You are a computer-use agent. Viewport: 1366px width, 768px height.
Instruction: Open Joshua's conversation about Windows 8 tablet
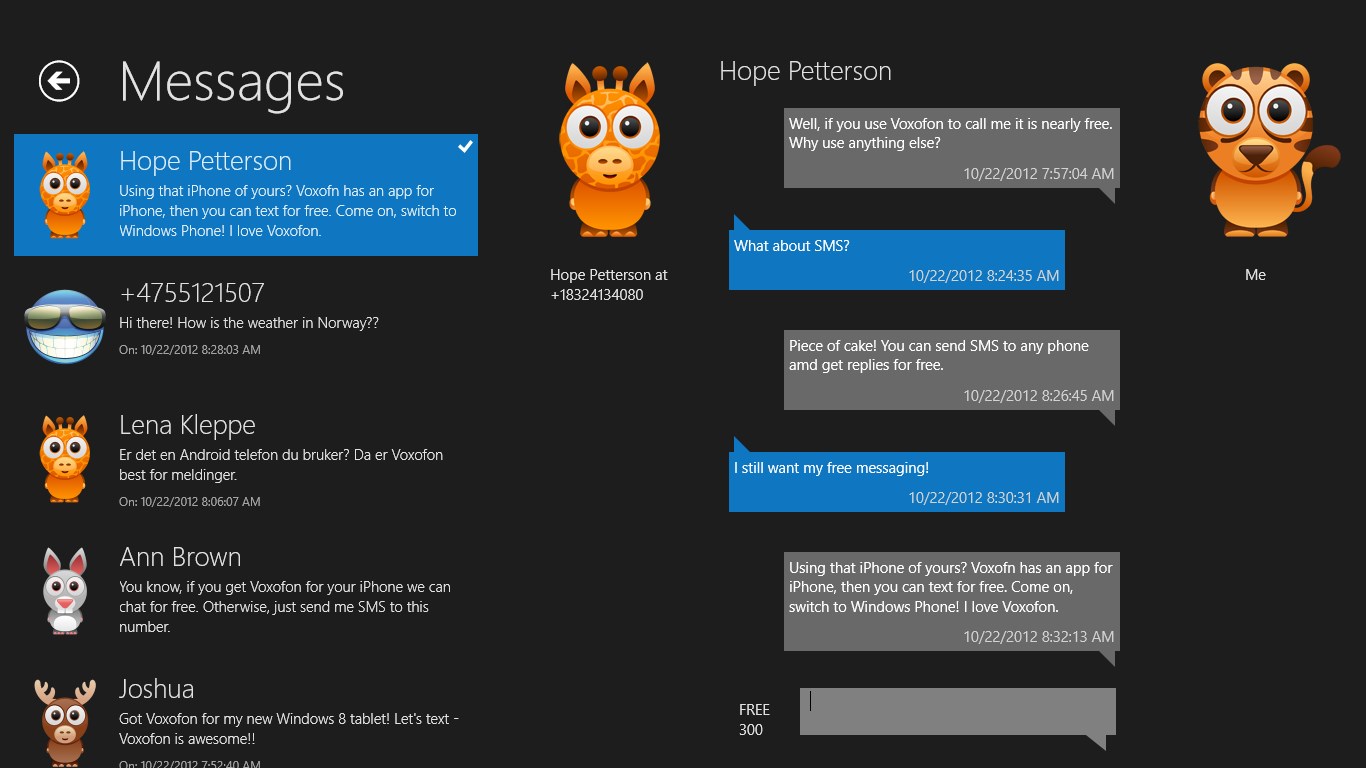[x=290, y=718]
